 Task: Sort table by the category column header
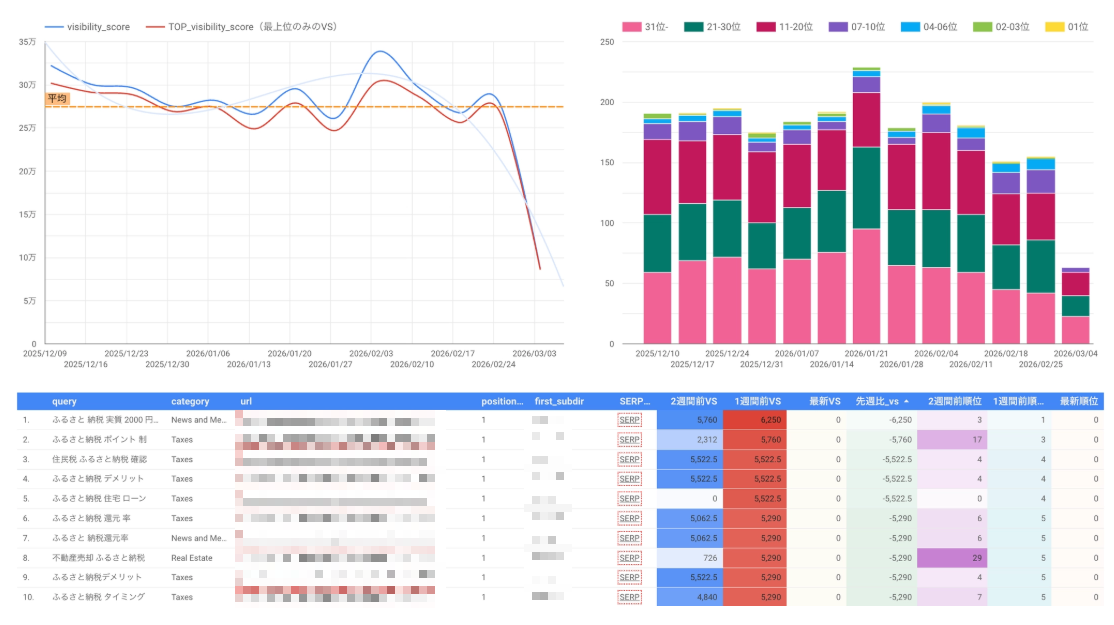pyautogui.click(x=190, y=401)
